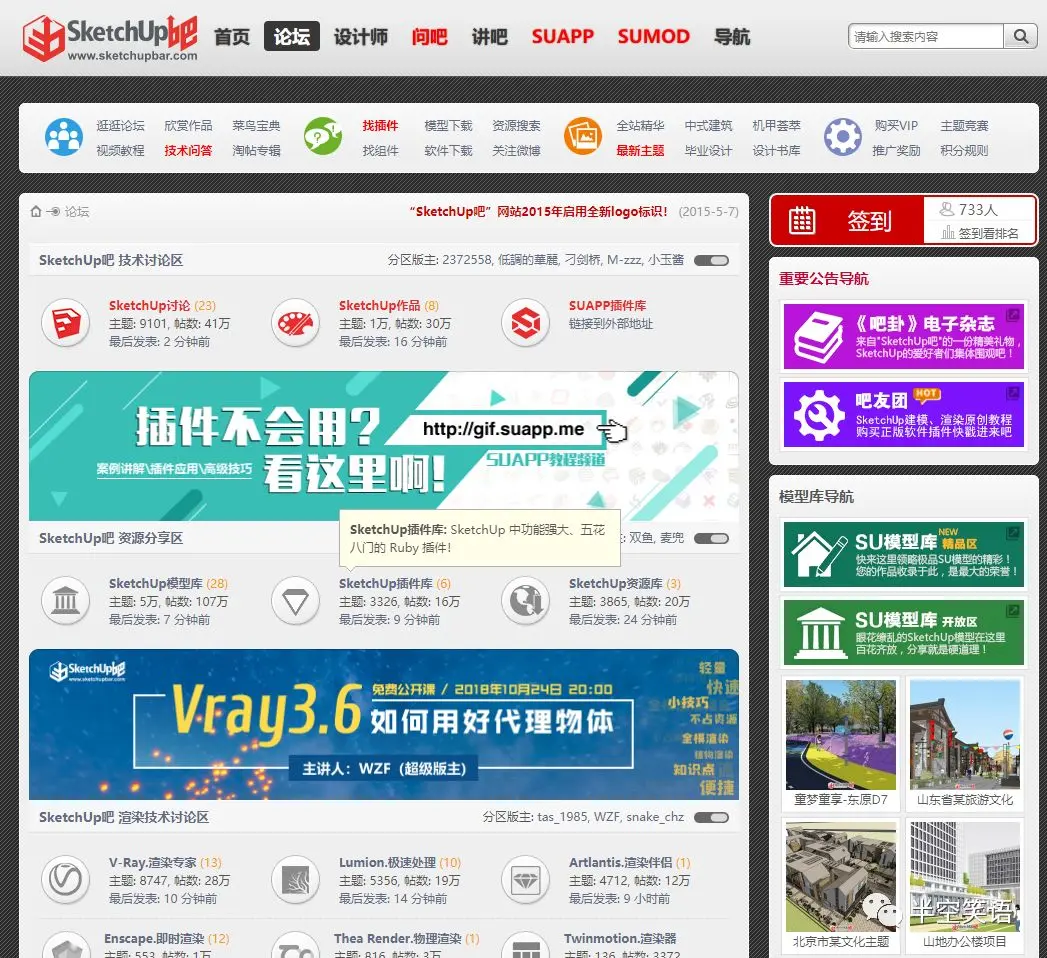Open SketchUp资源库 globe icon
This screenshot has height=958, width=1047.
click(526, 601)
